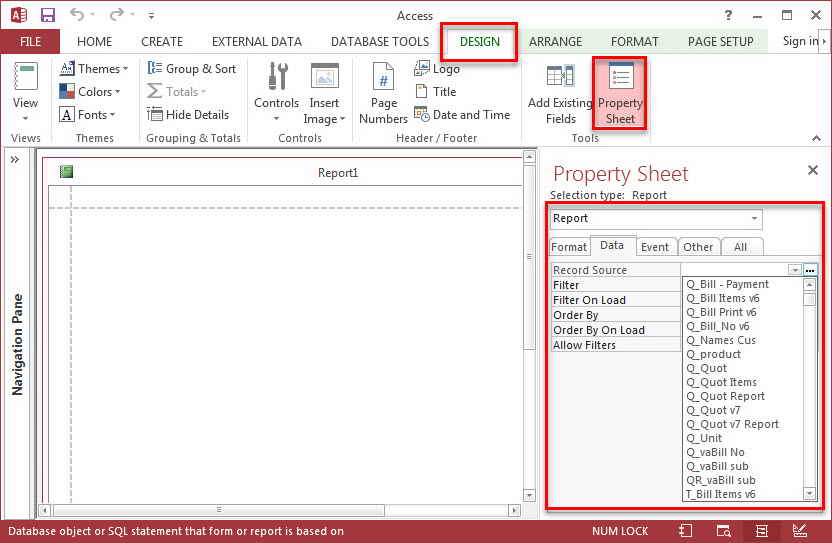Open the FILE tab
The image size is (832, 543).
(30, 41)
